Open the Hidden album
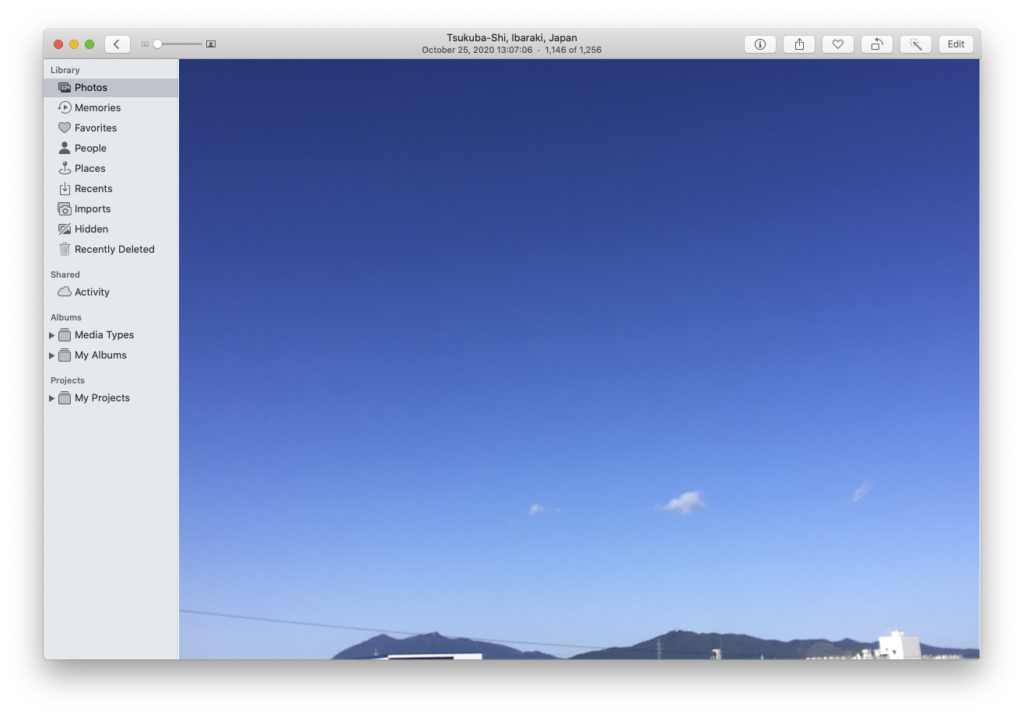The image size is (1024, 717). pos(91,229)
